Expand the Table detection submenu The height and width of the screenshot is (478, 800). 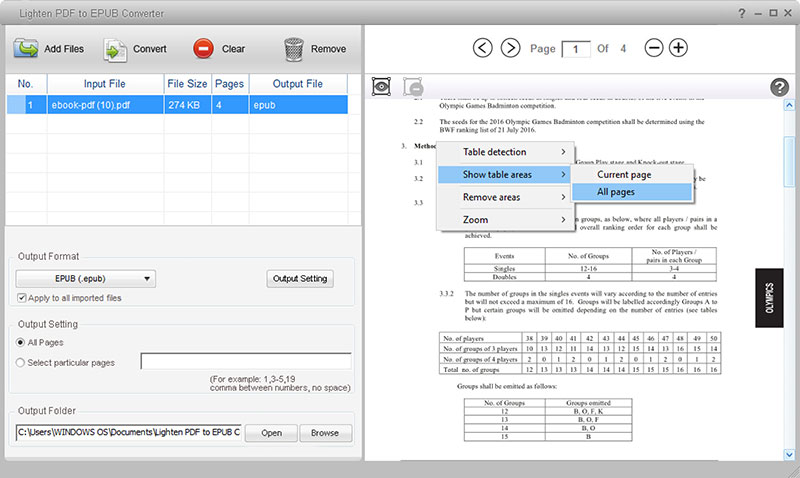coord(506,152)
